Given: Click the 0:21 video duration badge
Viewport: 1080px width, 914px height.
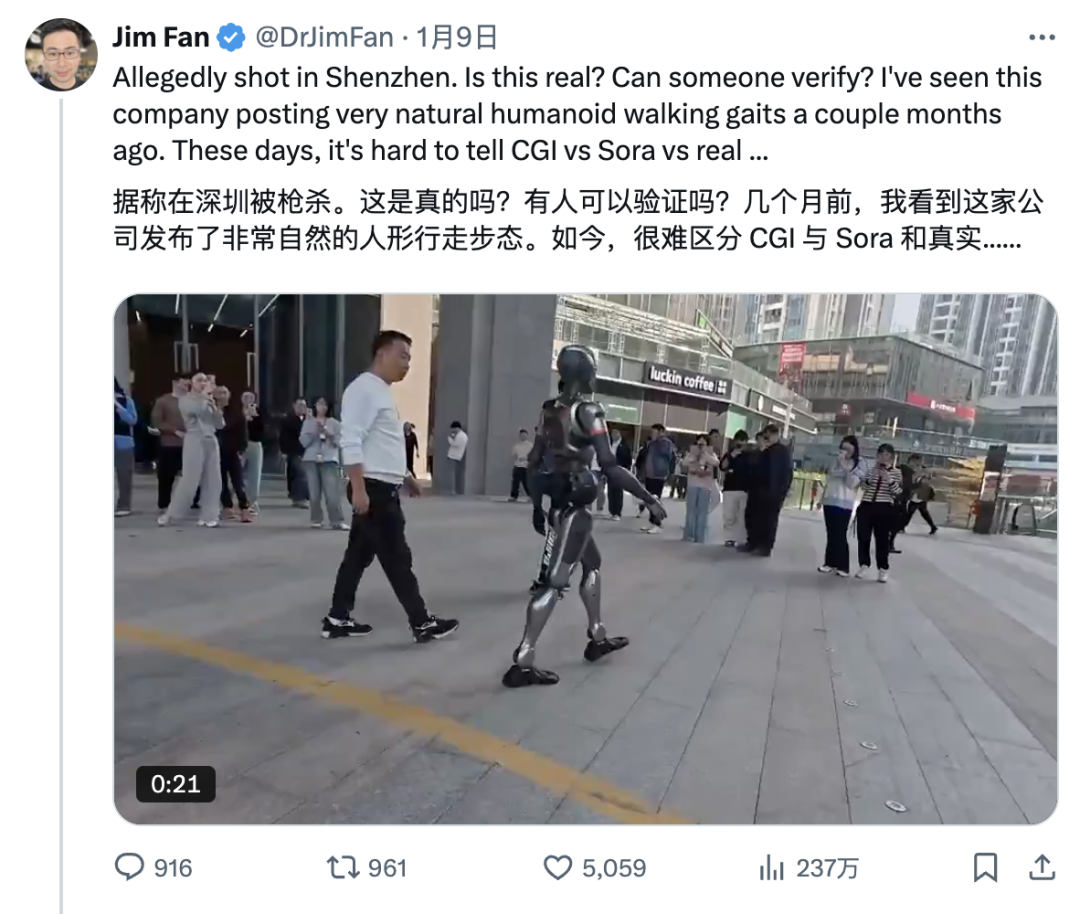Looking at the screenshot, I should [x=176, y=784].
